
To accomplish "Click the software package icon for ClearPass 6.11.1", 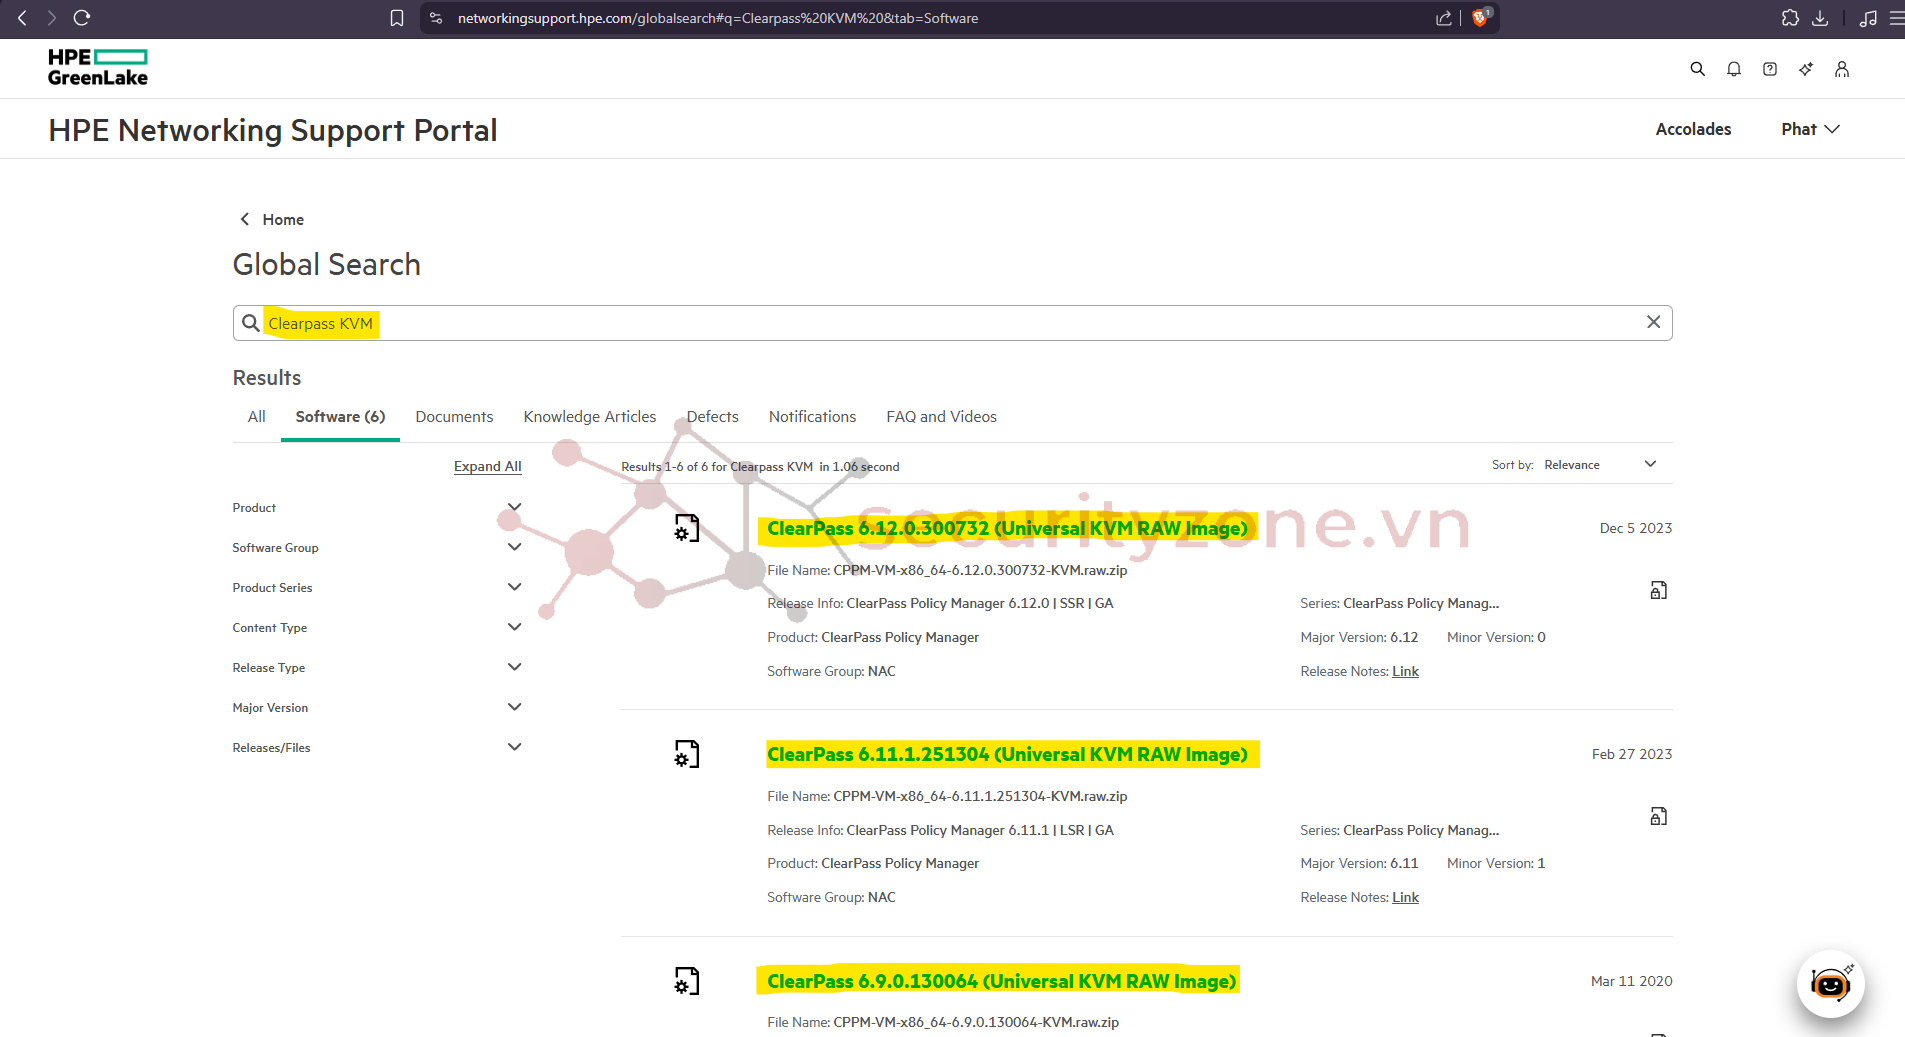I will click(686, 754).
